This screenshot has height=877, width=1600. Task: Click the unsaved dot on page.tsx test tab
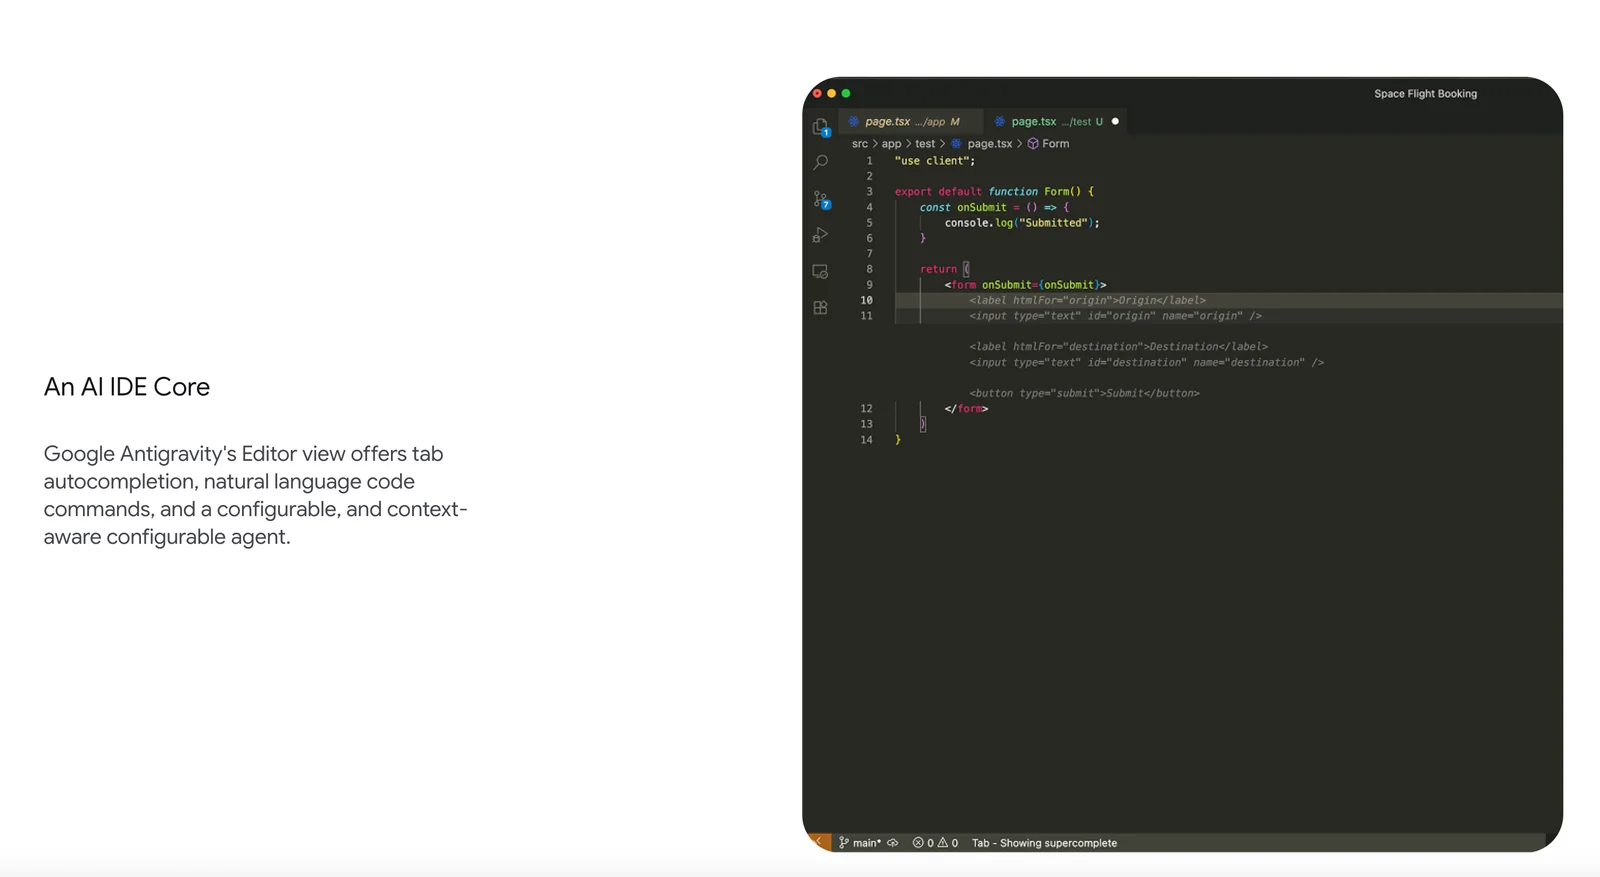(x=1115, y=122)
